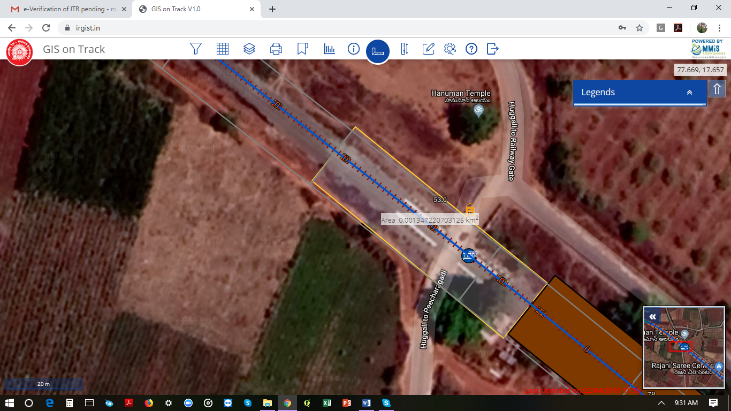Toggle the active measure tool

[x=378, y=51]
